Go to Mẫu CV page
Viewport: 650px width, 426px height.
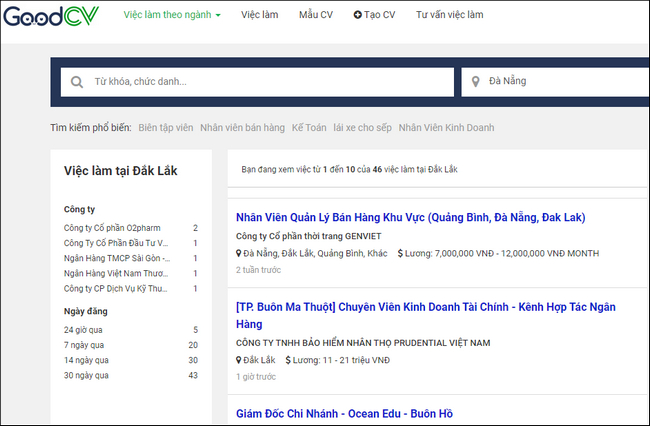click(x=315, y=16)
